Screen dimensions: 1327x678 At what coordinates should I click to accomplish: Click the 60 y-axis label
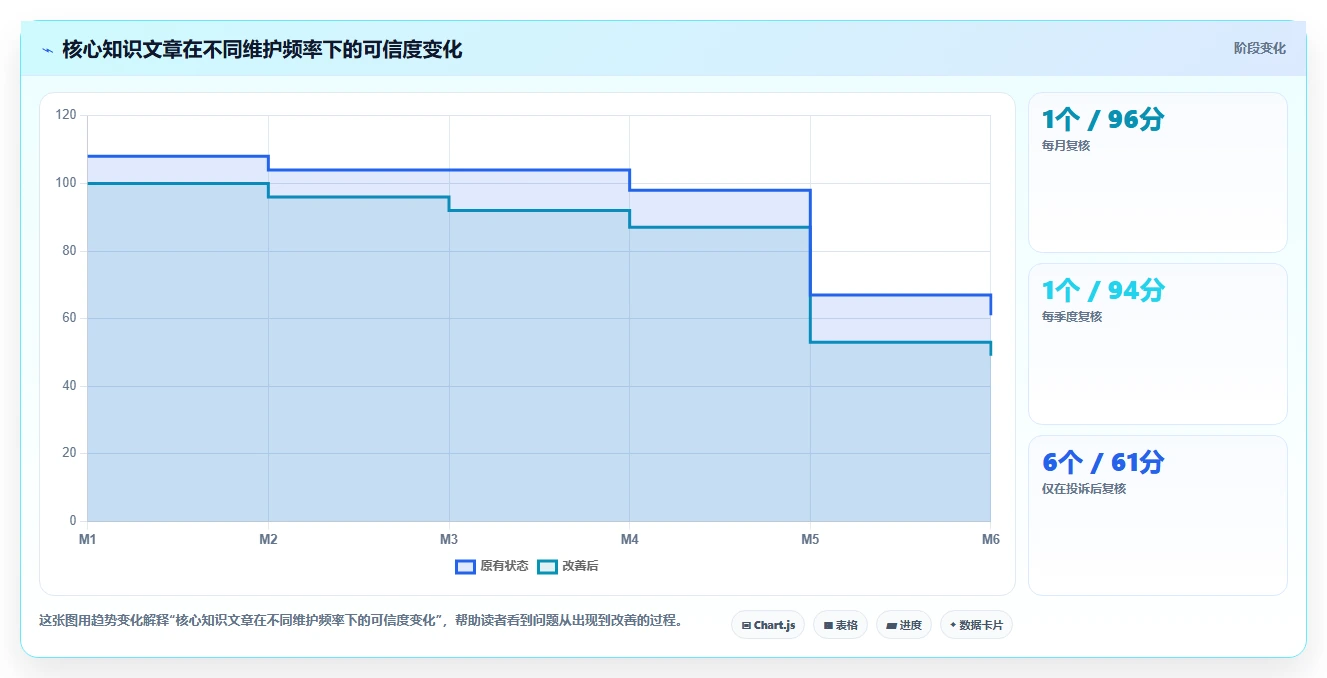tap(69, 318)
